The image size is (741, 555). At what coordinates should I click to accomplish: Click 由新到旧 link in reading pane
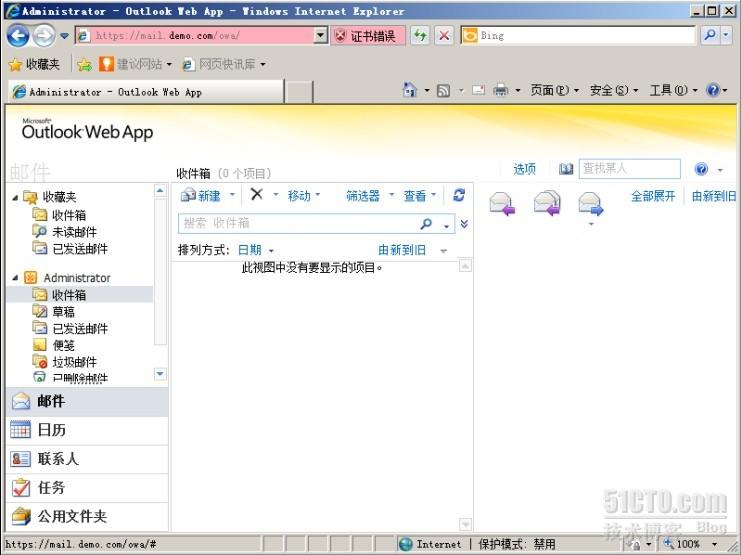point(714,196)
